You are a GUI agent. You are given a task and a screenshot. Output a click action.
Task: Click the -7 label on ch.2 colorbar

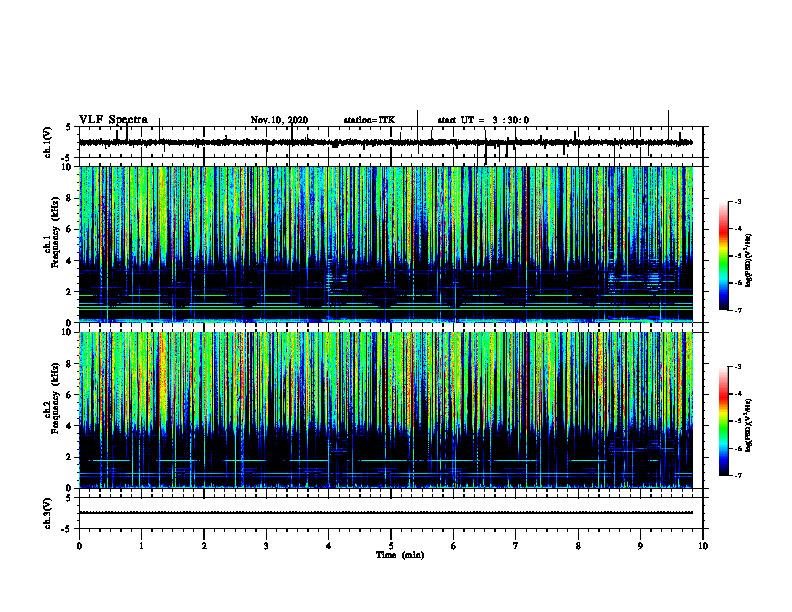coord(738,476)
